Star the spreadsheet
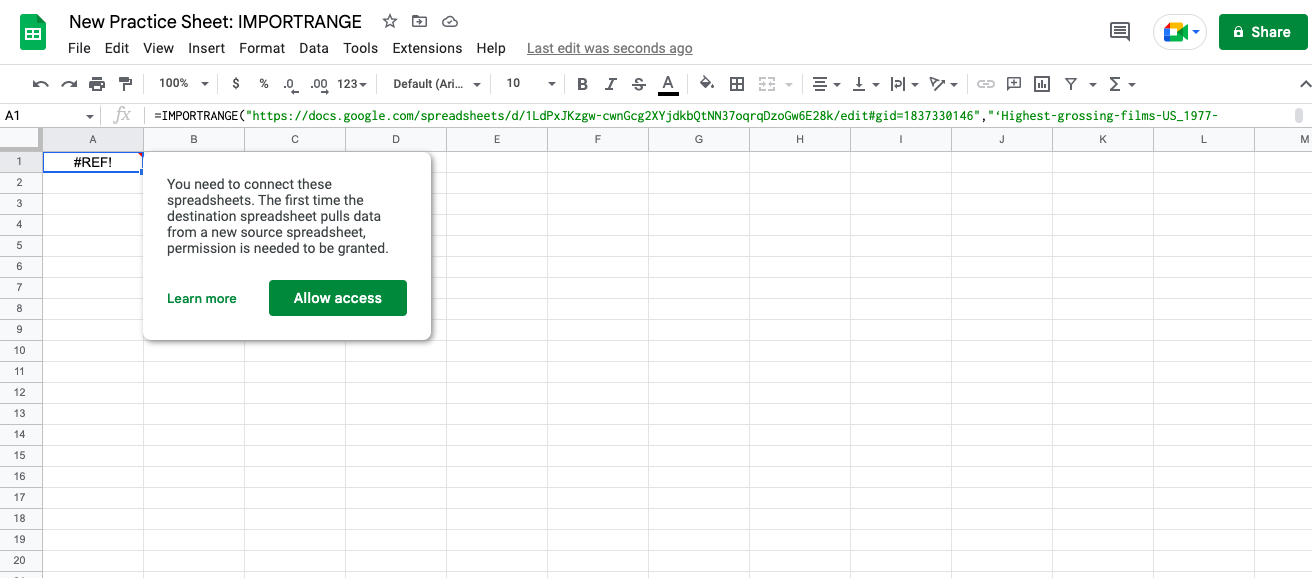This screenshot has width=1312, height=578. [389, 21]
